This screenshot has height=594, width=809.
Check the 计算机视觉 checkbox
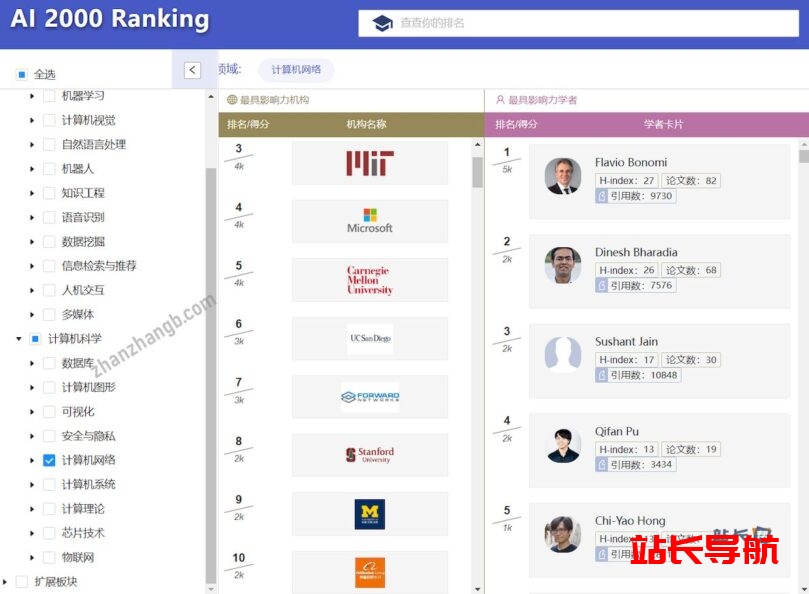tap(49, 120)
